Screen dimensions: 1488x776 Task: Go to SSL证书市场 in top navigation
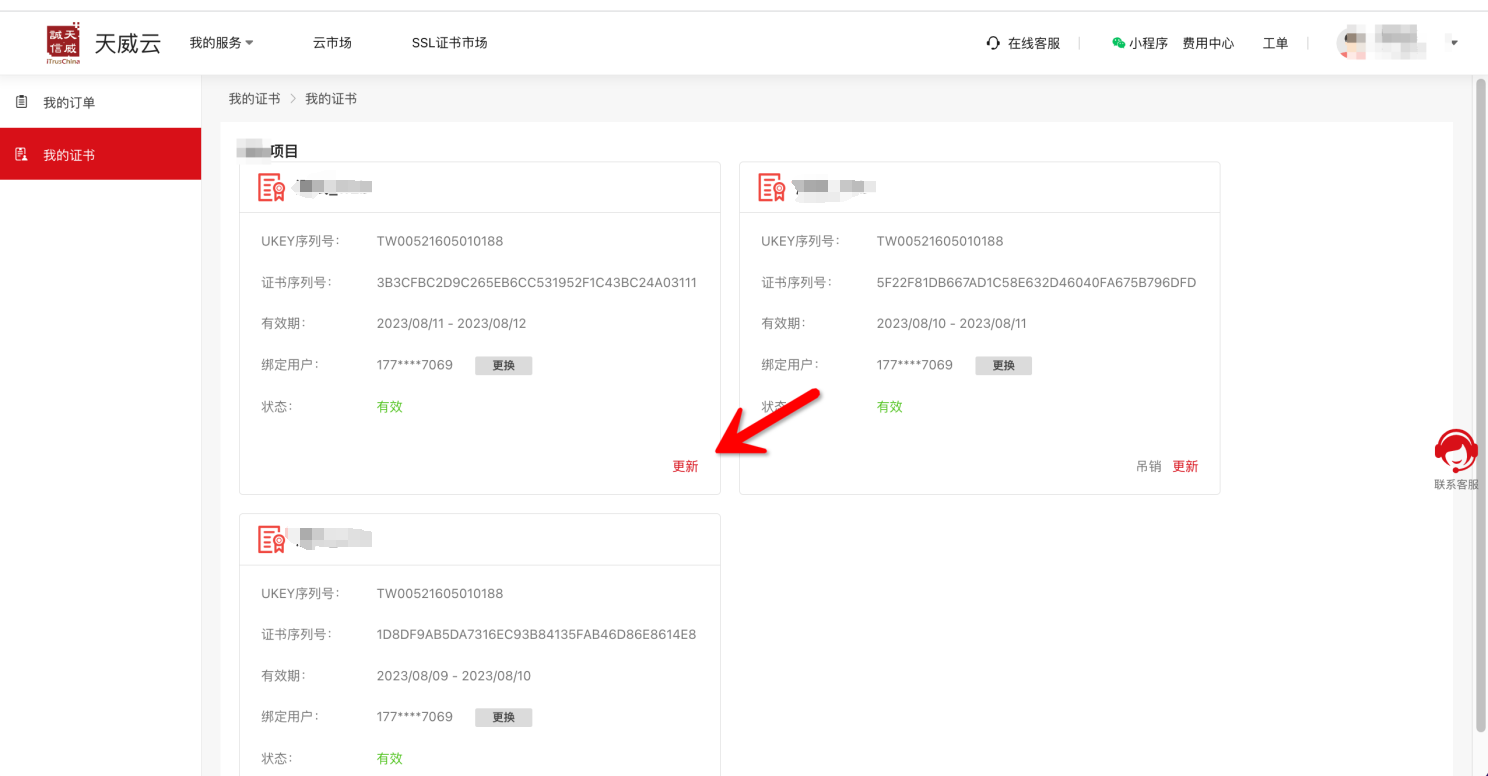tap(449, 43)
